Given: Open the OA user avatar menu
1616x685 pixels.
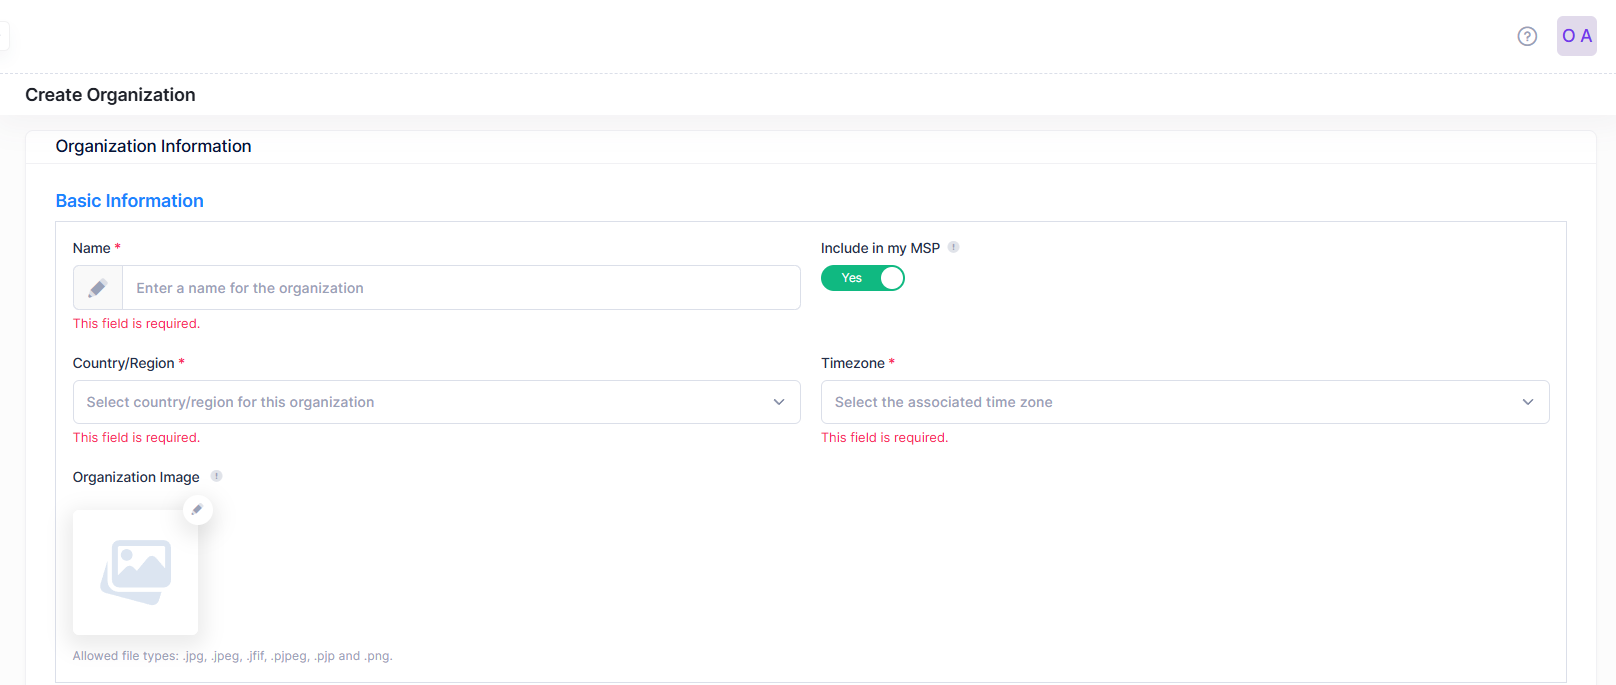Looking at the screenshot, I should coord(1576,36).
